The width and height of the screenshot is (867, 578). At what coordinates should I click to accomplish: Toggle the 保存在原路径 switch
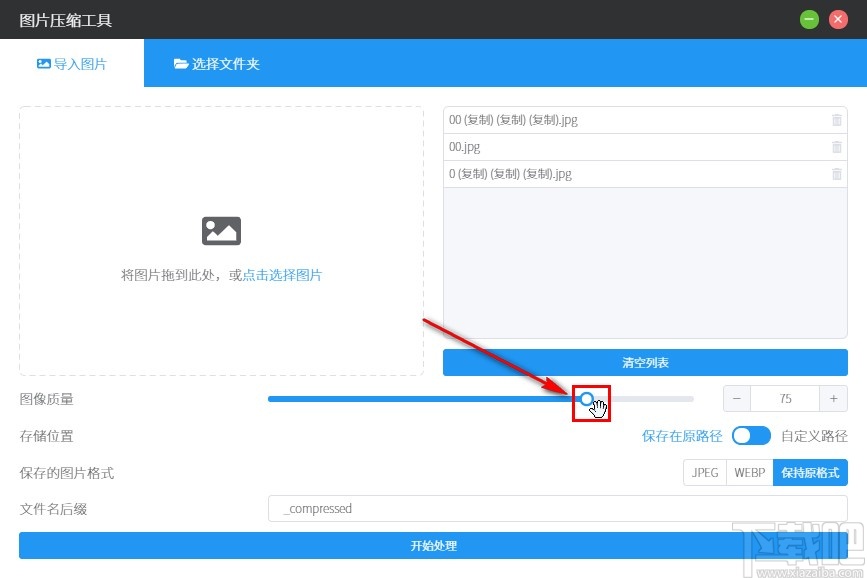tap(751, 435)
